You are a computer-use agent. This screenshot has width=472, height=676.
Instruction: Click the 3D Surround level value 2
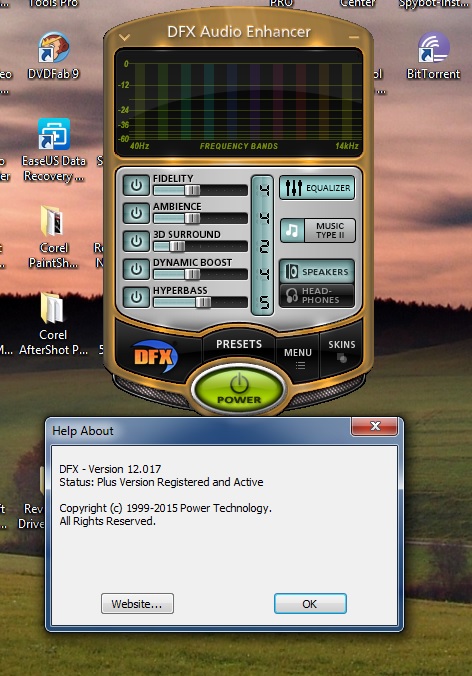[263, 246]
